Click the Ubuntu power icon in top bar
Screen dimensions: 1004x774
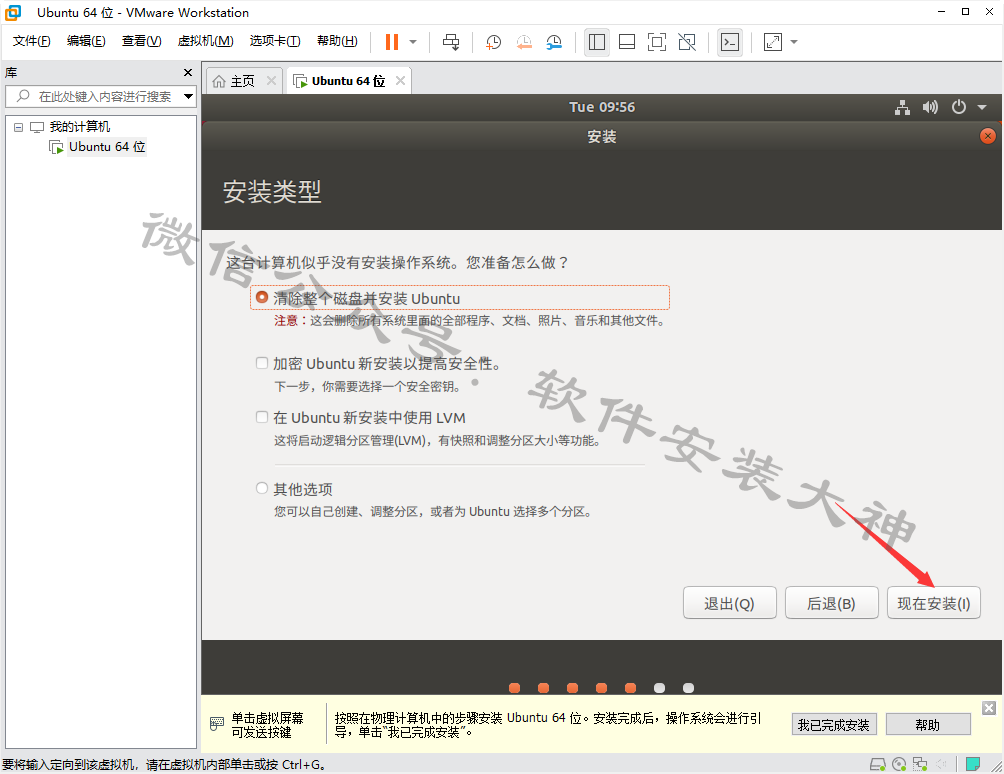[x=959, y=107]
